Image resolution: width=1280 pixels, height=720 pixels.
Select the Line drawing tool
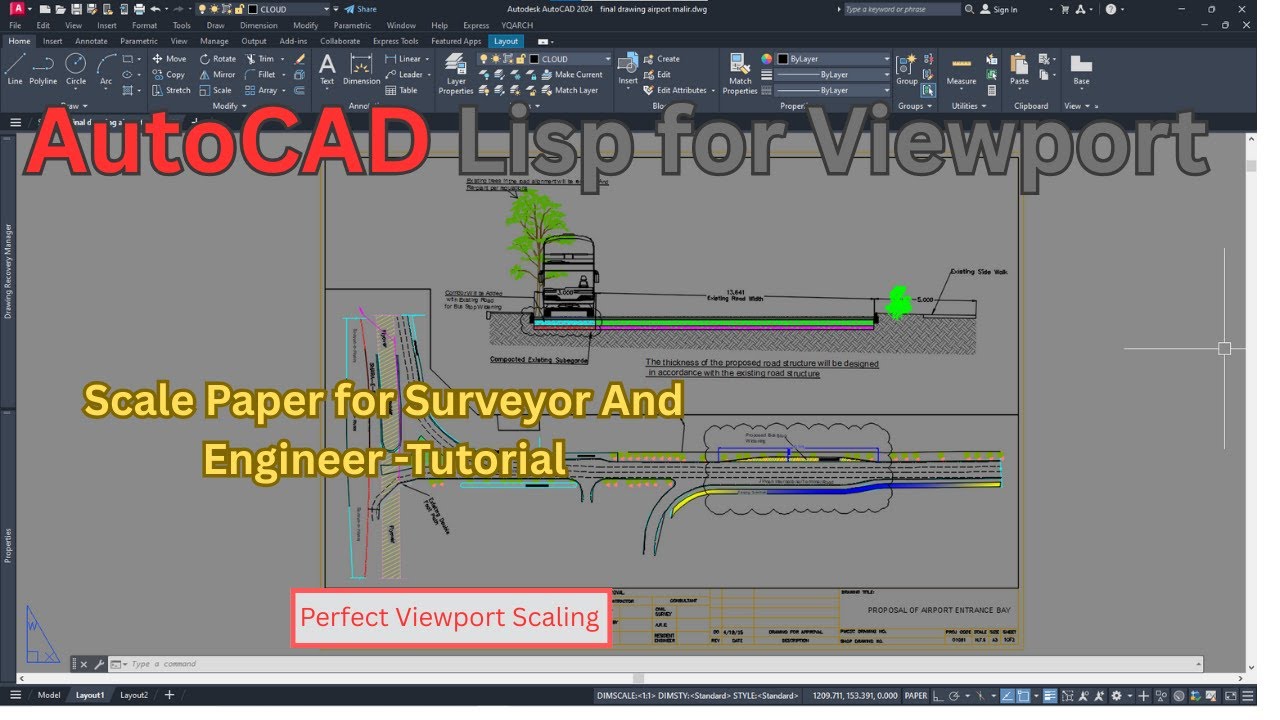pos(15,68)
